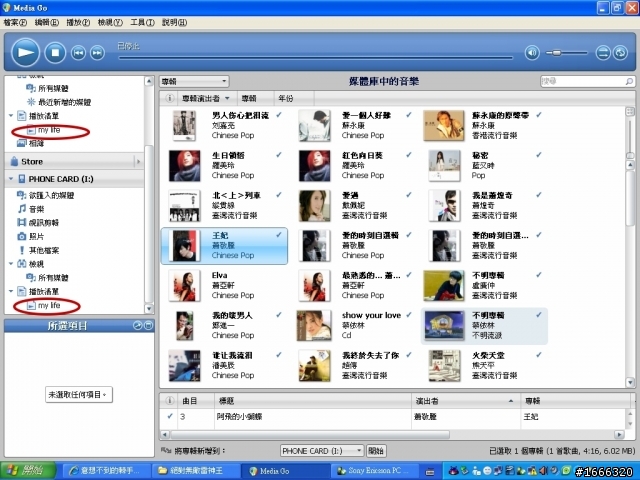The image size is (640, 480).
Task: Click the info icon column header of album grid
Action: pos(169,98)
